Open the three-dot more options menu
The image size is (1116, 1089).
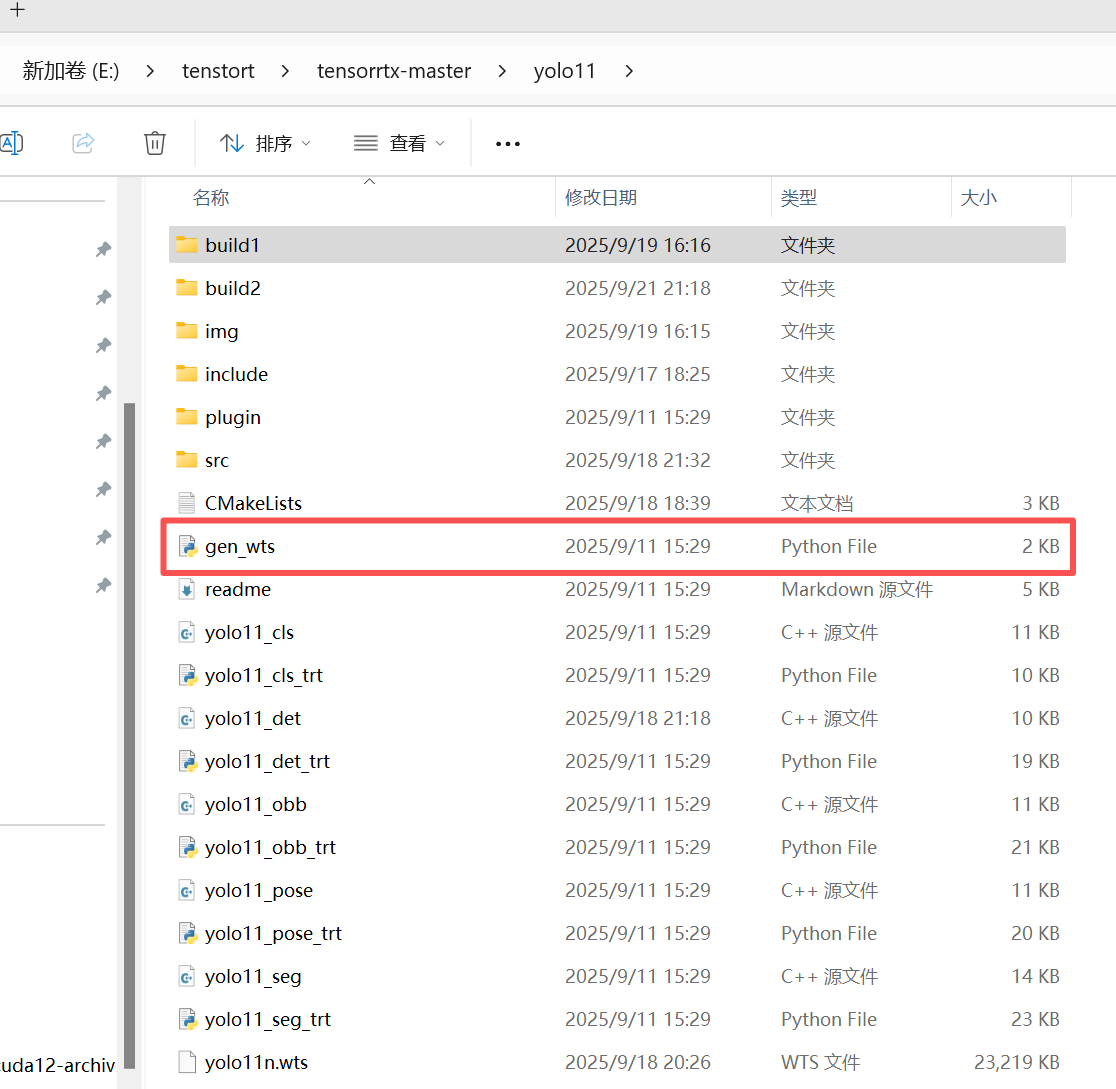point(507,144)
